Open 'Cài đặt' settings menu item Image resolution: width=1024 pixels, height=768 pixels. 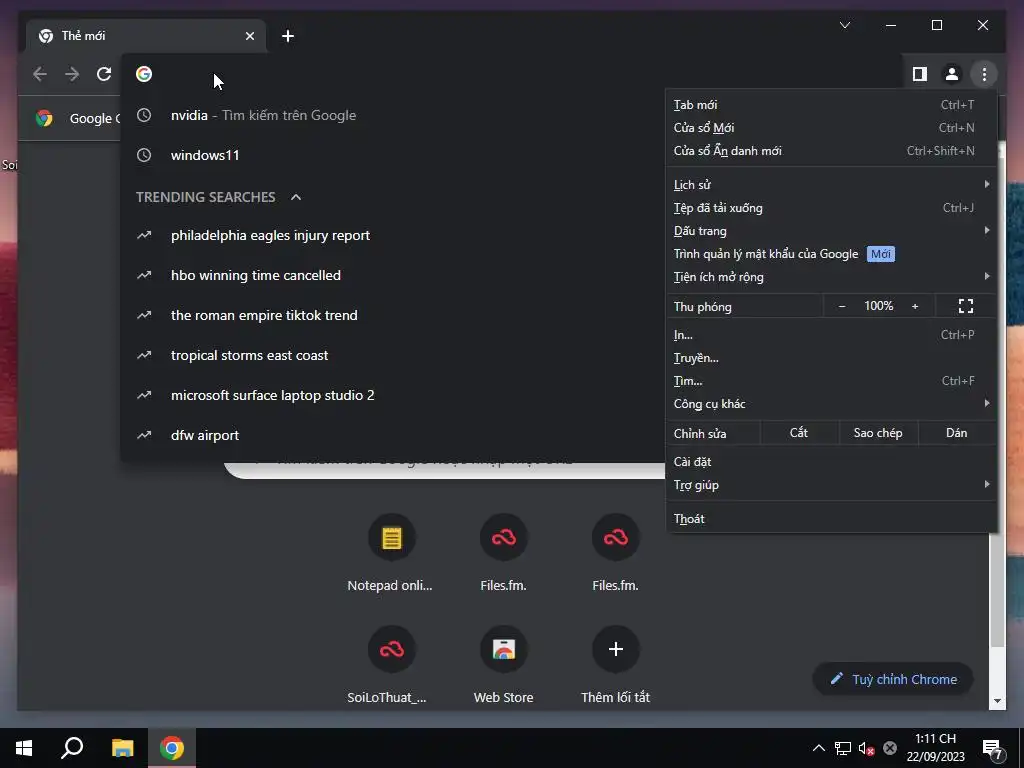[x=831, y=462]
